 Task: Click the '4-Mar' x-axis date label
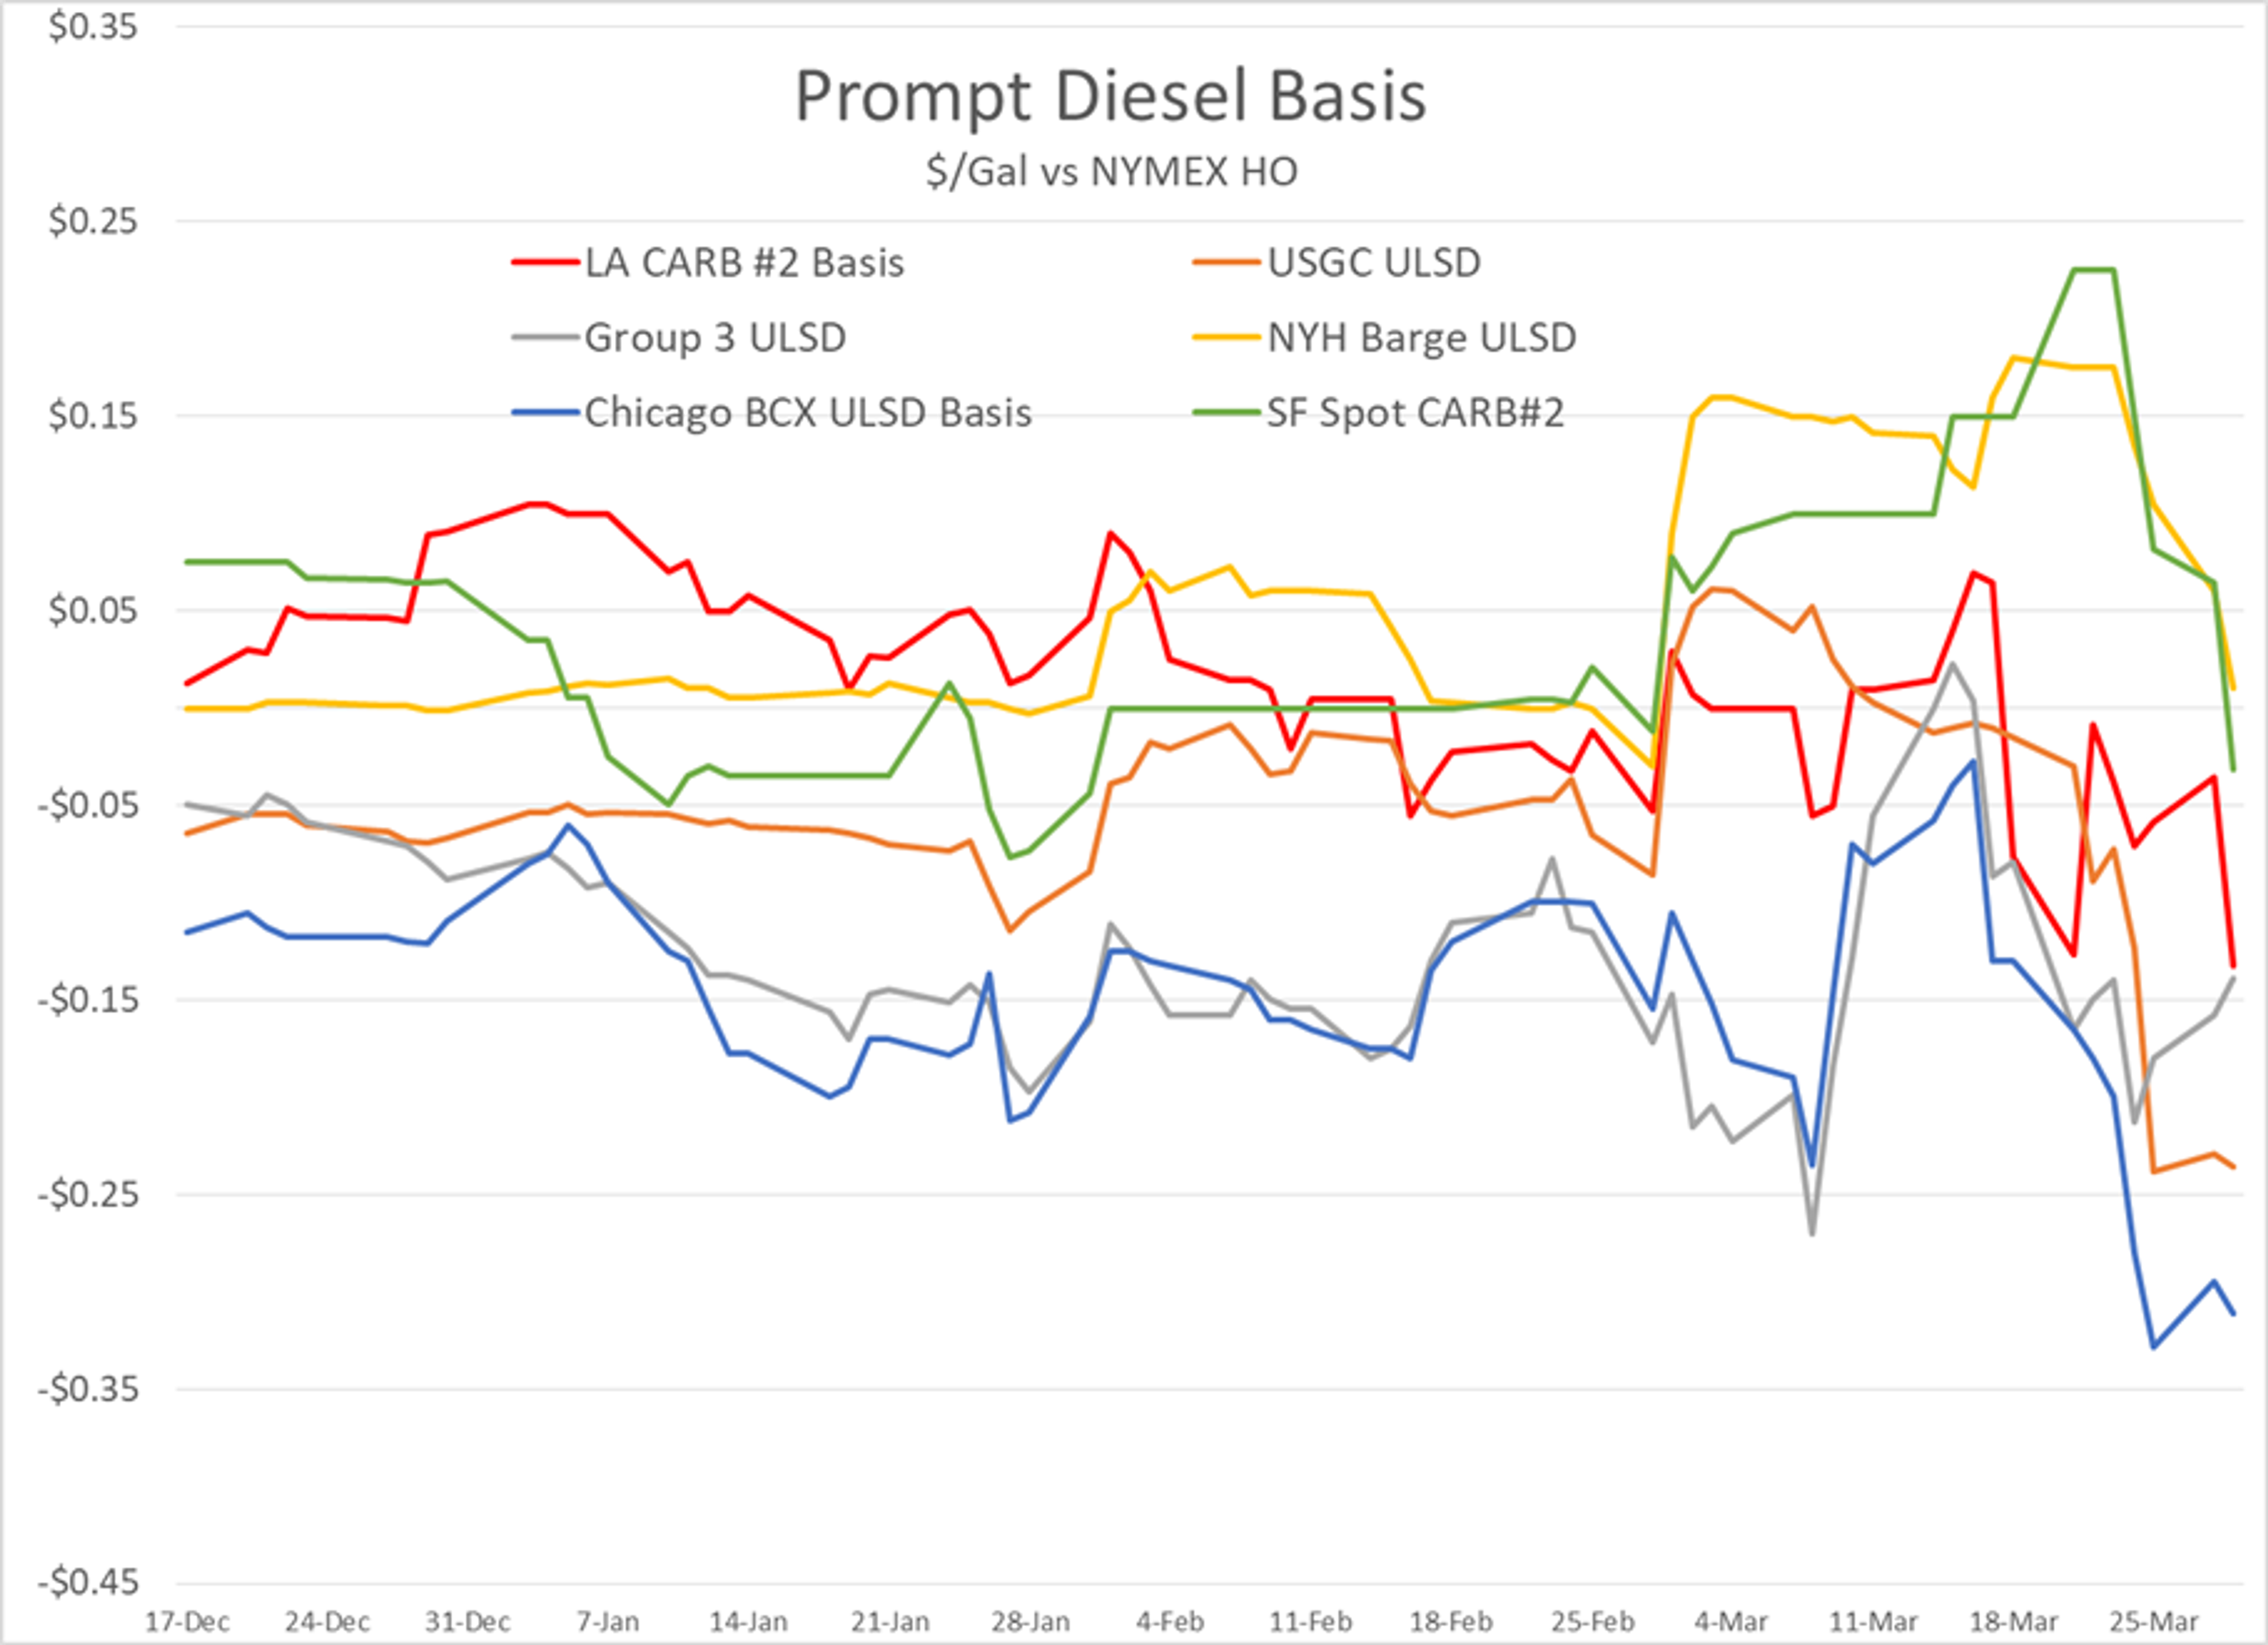click(x=1731, y=1621)
